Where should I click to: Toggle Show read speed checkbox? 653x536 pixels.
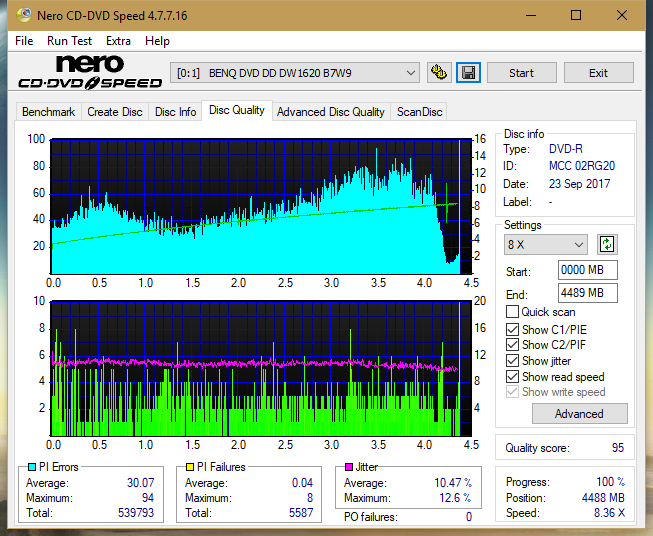[x=512, y=376]
